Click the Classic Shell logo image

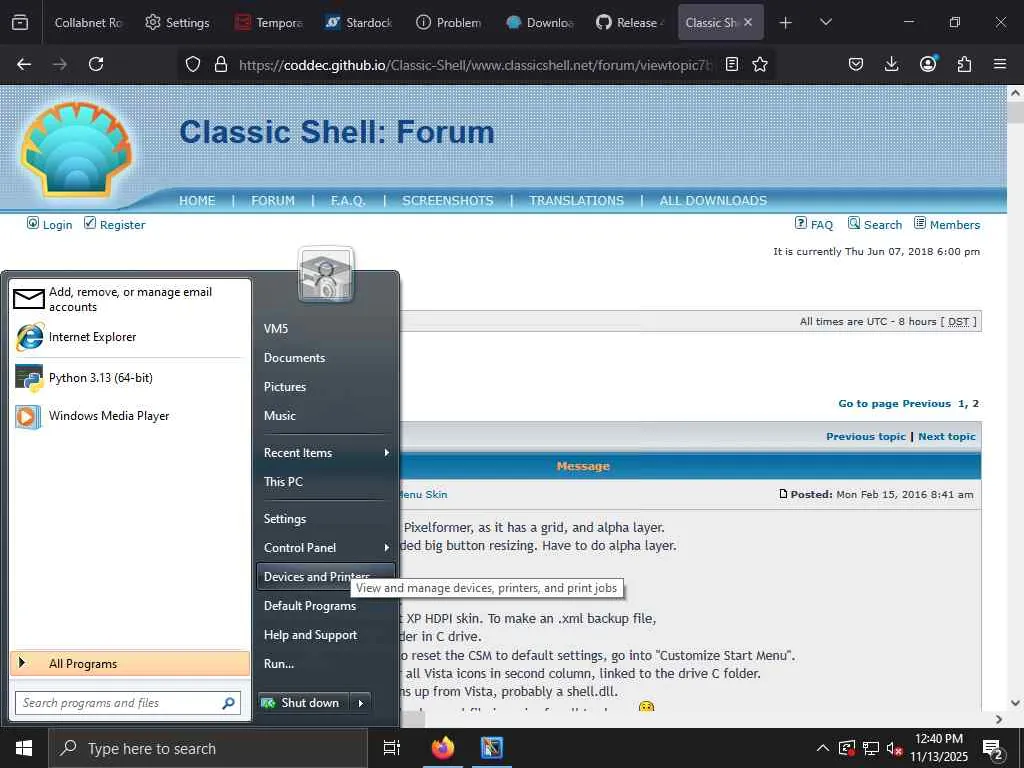click(76, 149)
